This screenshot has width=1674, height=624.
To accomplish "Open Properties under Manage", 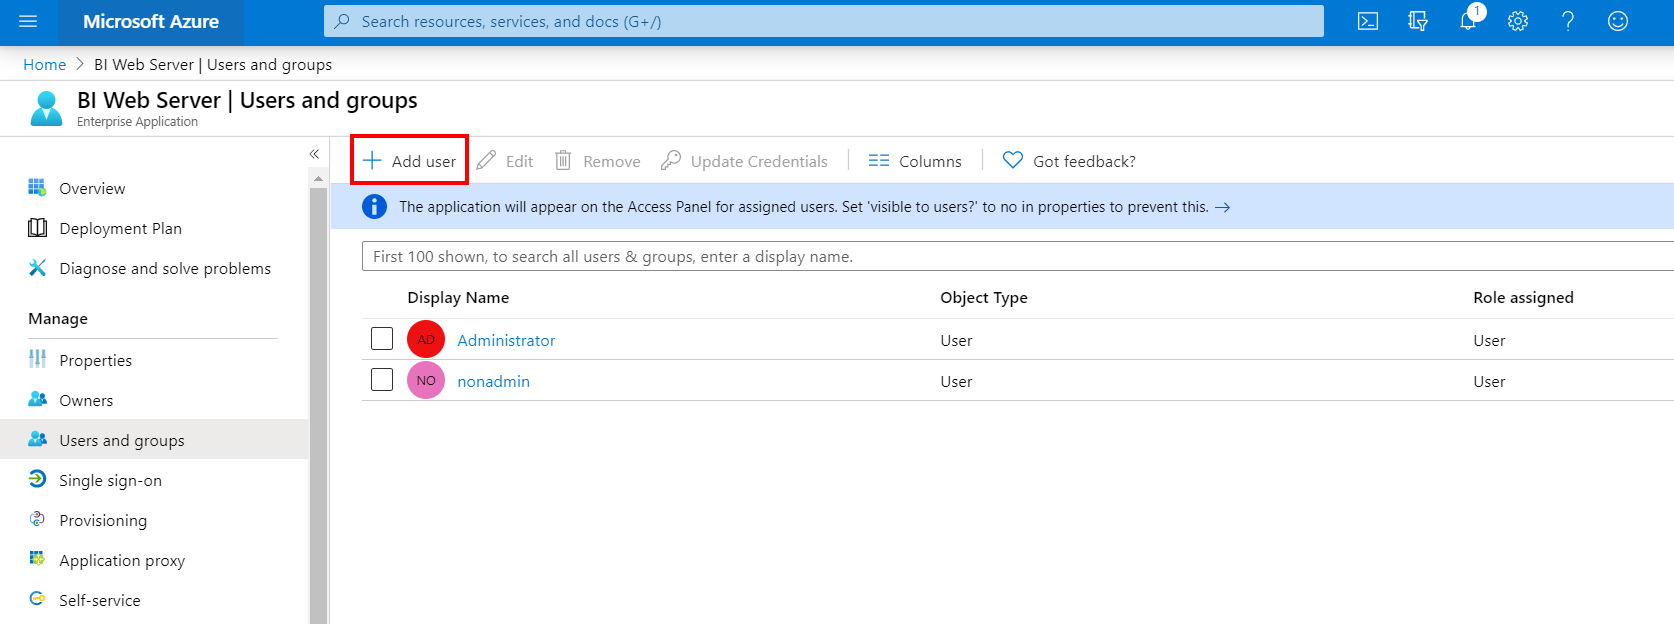I will click(x=95, y=360).
